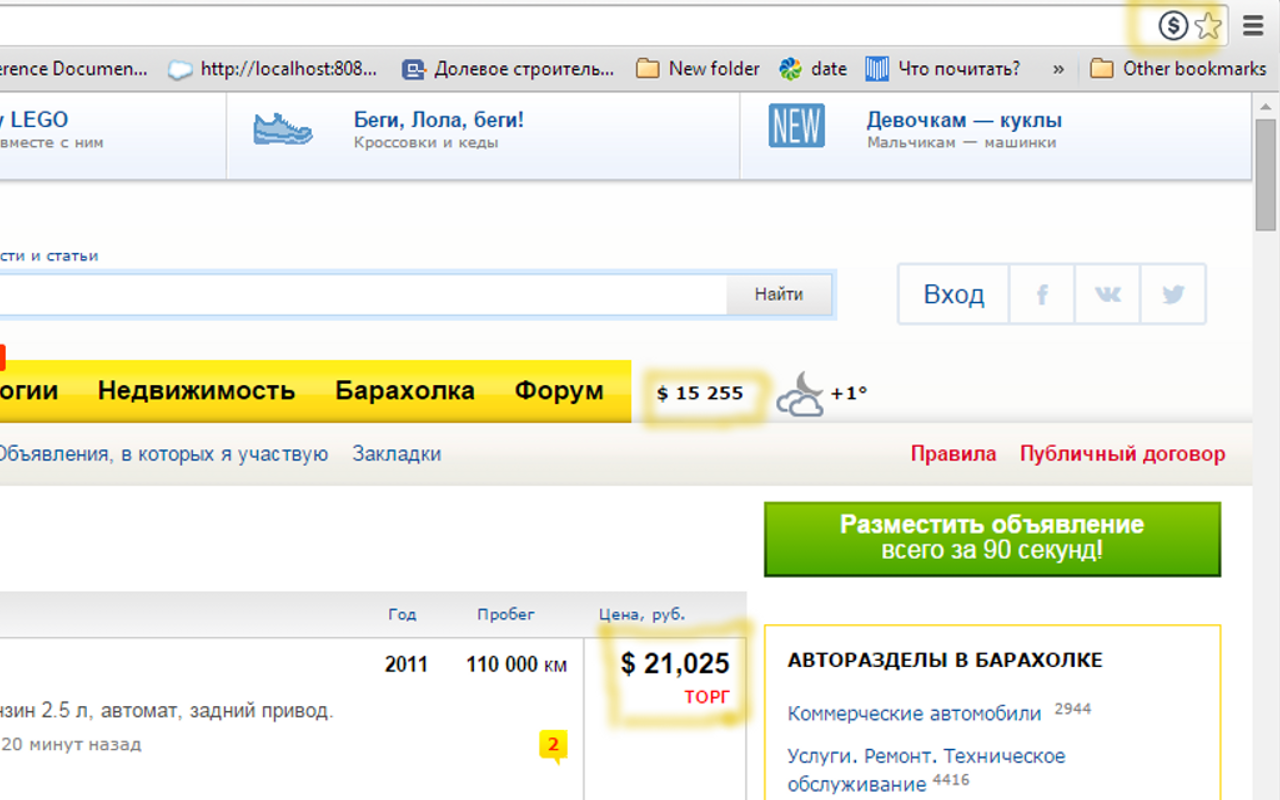The image size is (1280, 800).
Task: Open the comments badge showing 2
Action: [x=554, y=744]
